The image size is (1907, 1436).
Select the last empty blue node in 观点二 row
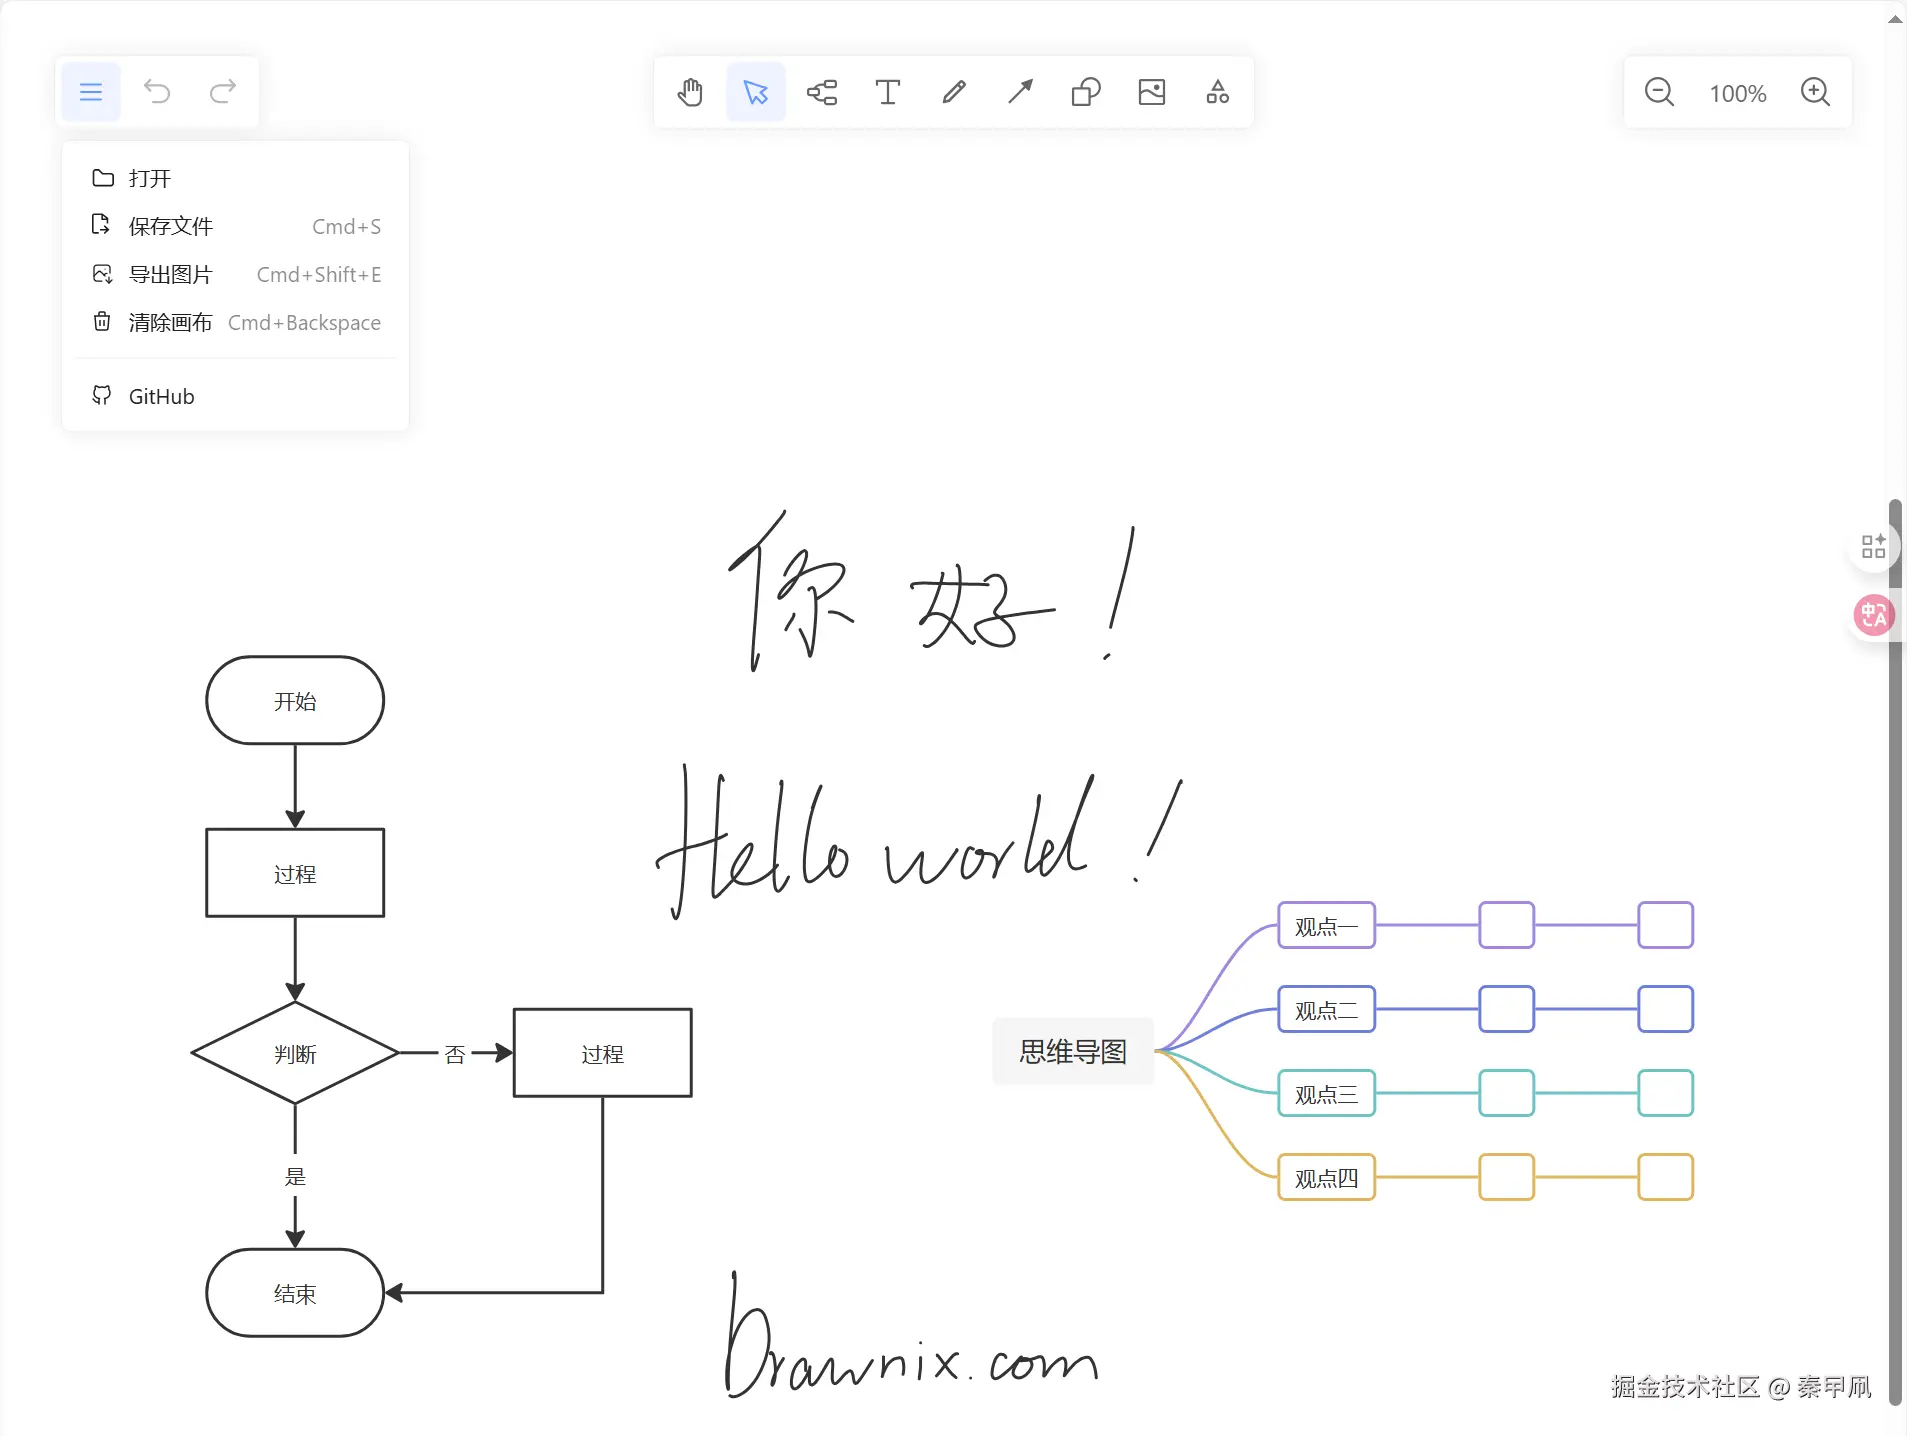(1666, 1010)
